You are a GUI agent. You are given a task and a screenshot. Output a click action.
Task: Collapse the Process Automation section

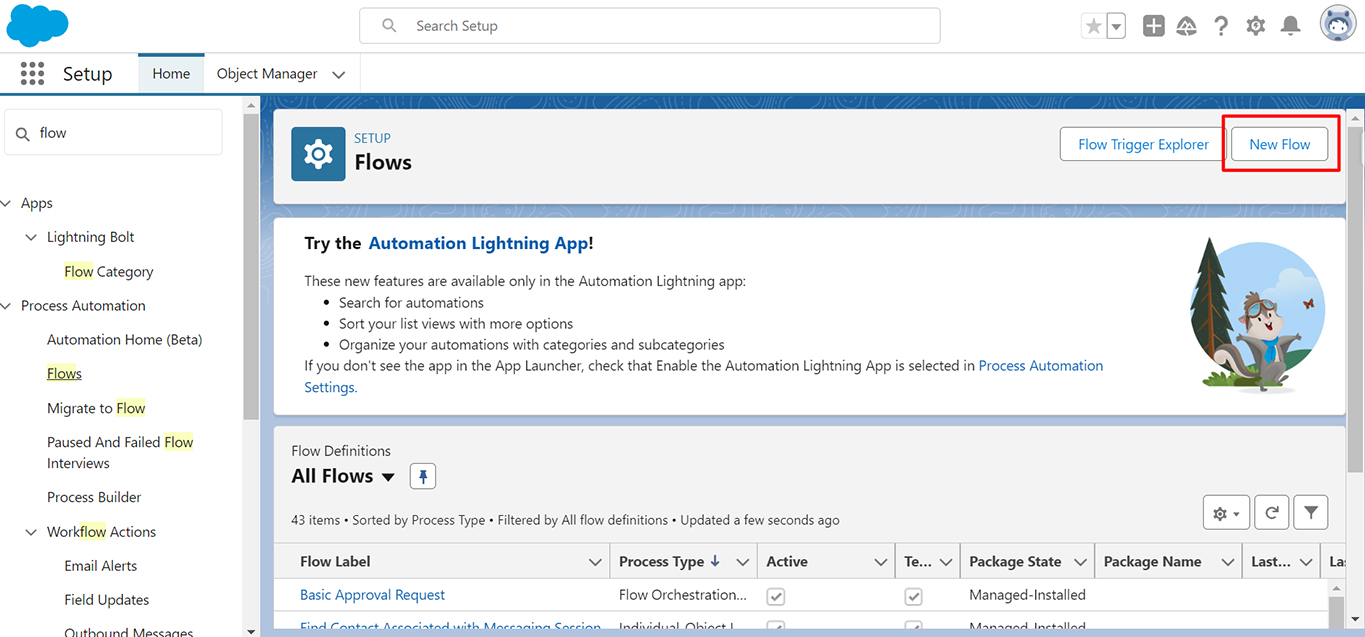click(6, 306)
